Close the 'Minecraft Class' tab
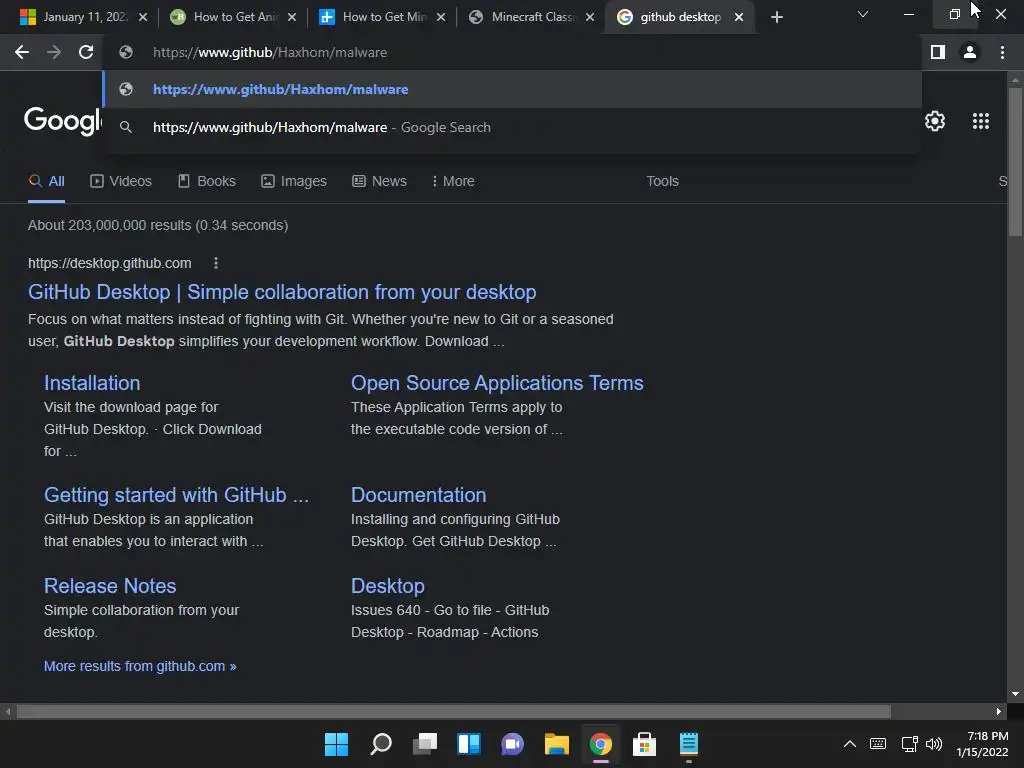Viewport: 1024px width, 768px height. (x=590, y=17)
